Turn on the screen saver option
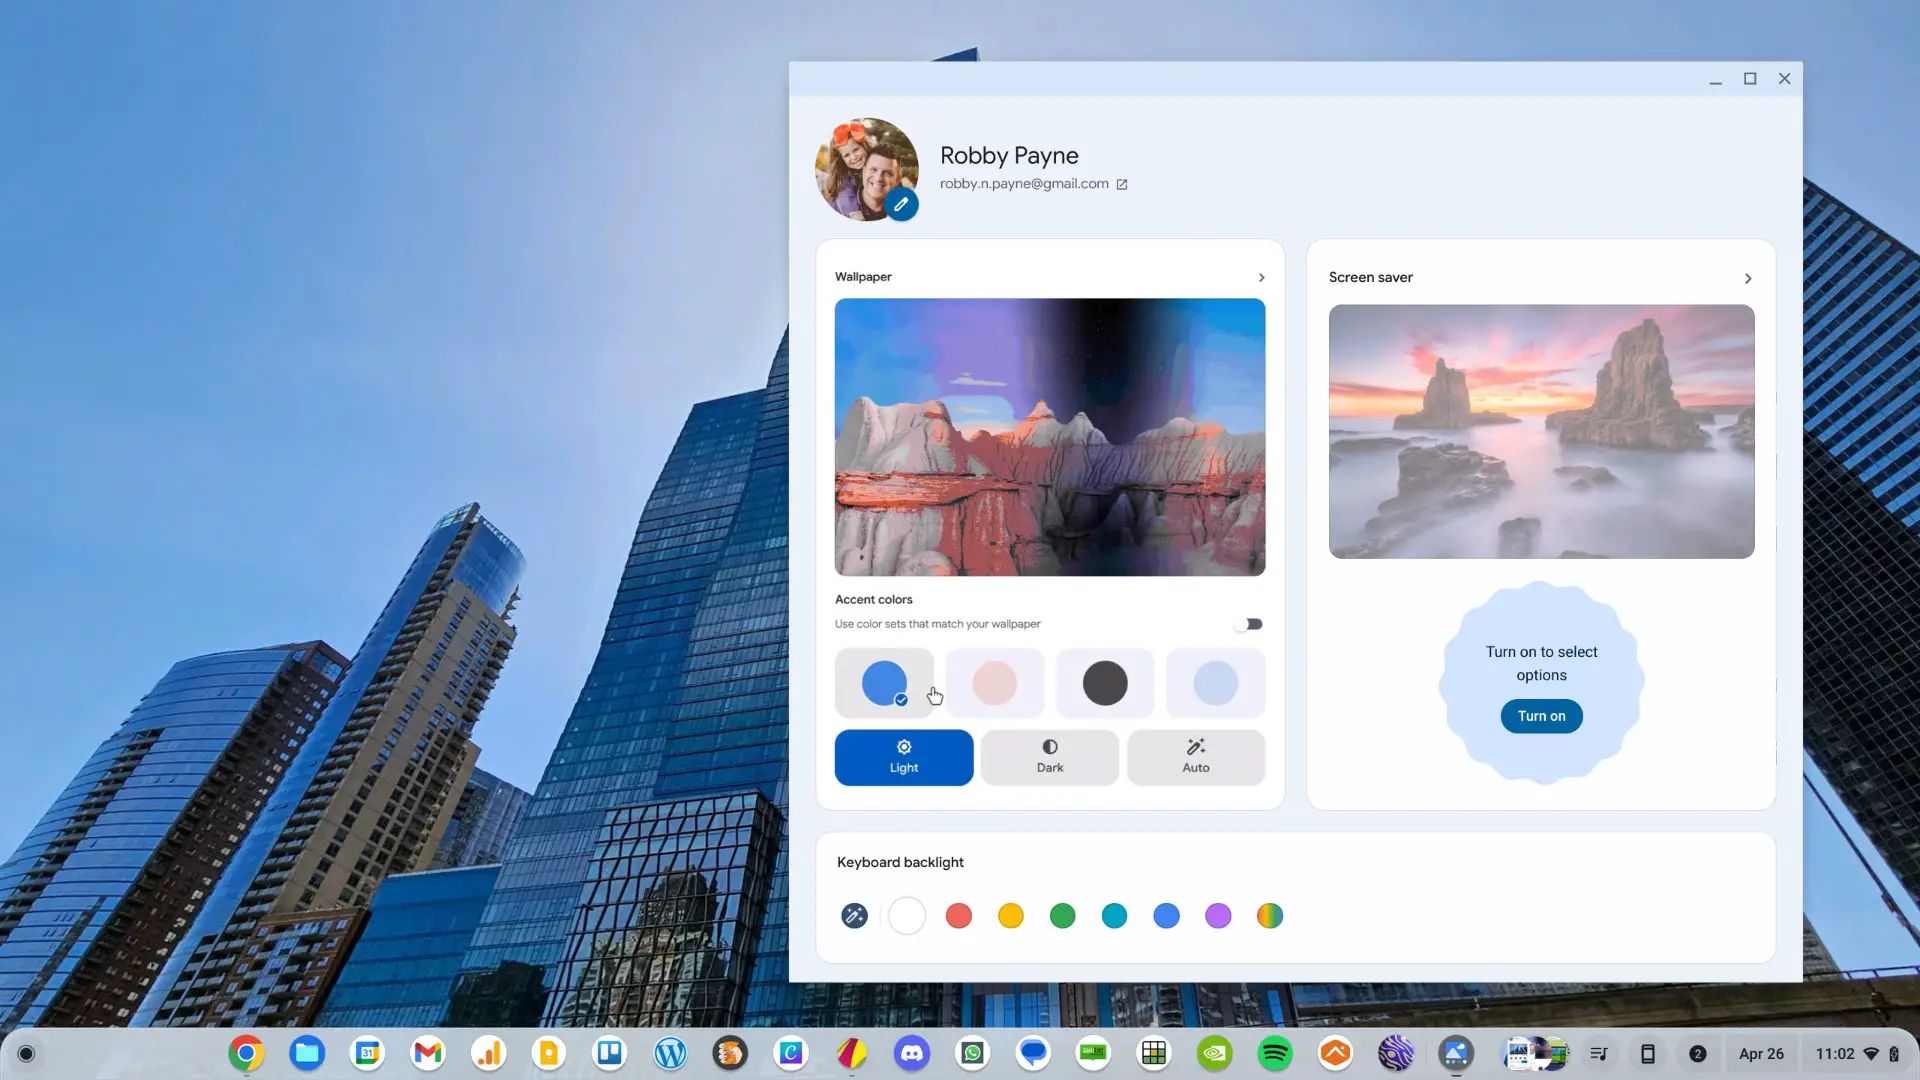The height and width of the screenshot is (1080, 1920). coord(1542,716)
